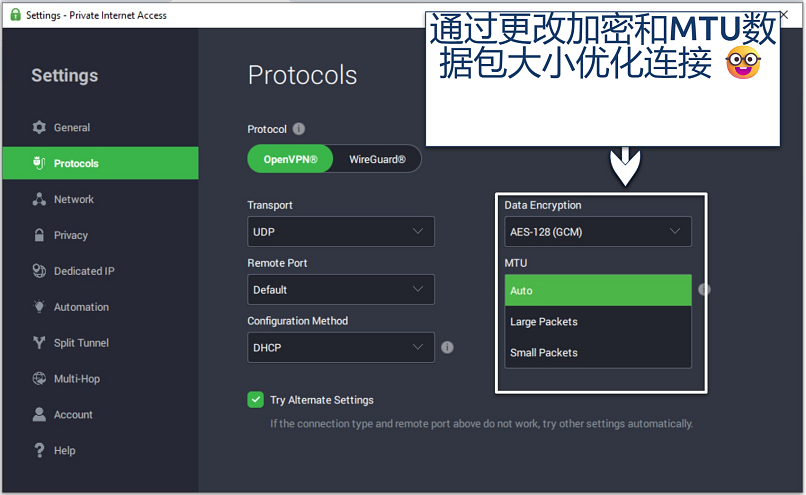Close the Settings window
Image resolution: width=806 pixels, height=495 pixels.
(784, 15)
